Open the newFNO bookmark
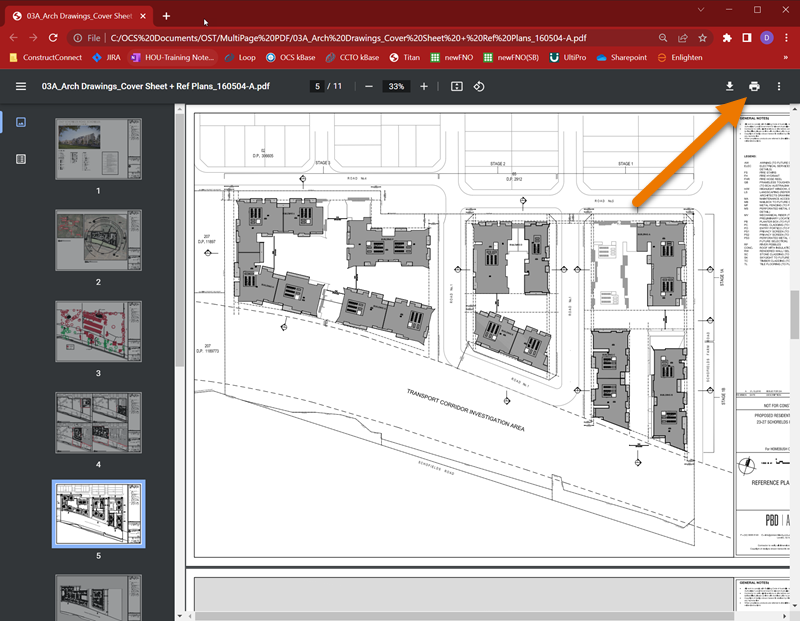 coord(452,58)
